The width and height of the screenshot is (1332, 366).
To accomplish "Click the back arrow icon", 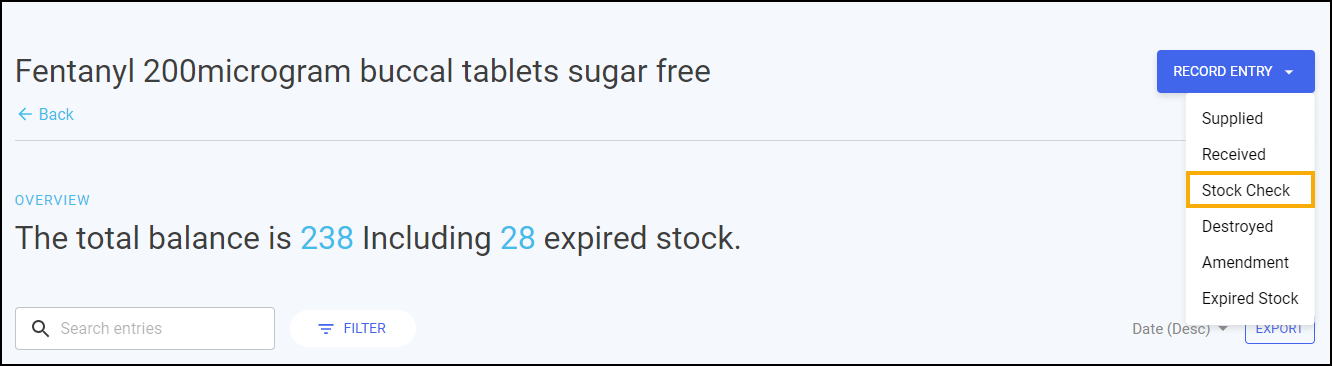I will click(x=25, y=115).
